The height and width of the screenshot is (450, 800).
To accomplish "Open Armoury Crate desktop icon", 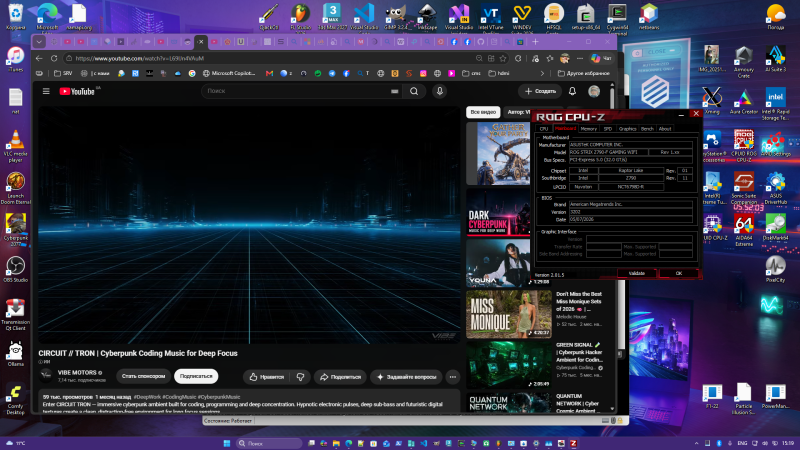I will [x=744, y=61].
